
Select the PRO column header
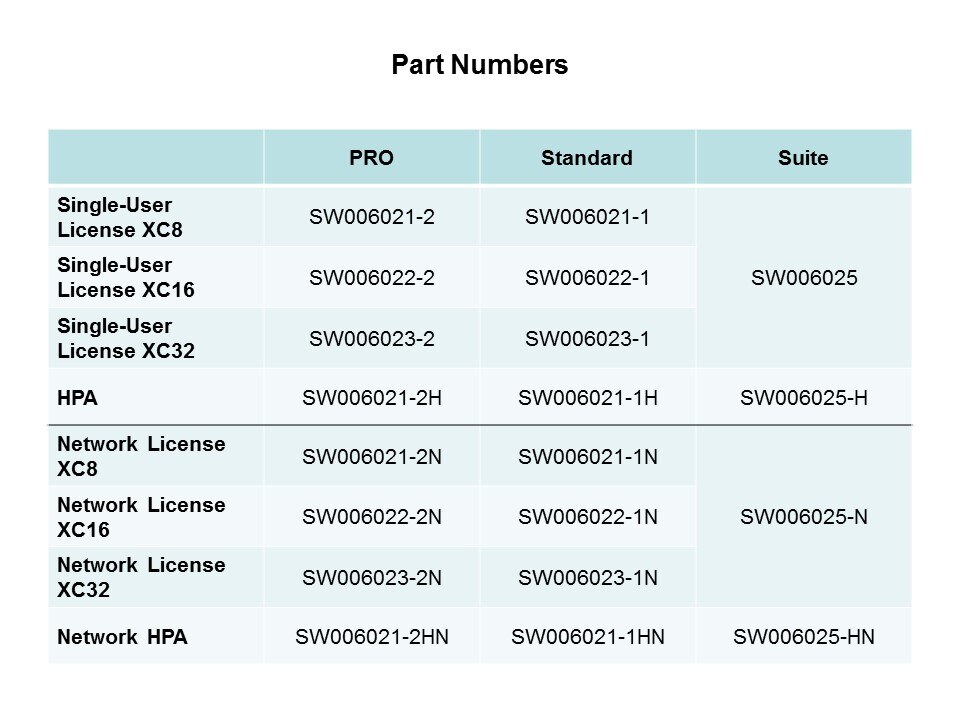pyautogui.click(x=371, y=158)
